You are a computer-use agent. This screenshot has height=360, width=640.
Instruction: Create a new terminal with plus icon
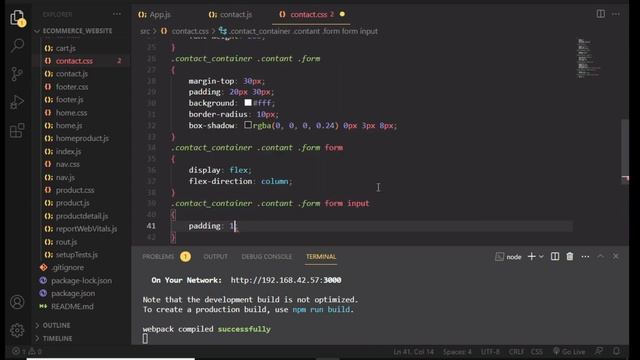[531, 256]
